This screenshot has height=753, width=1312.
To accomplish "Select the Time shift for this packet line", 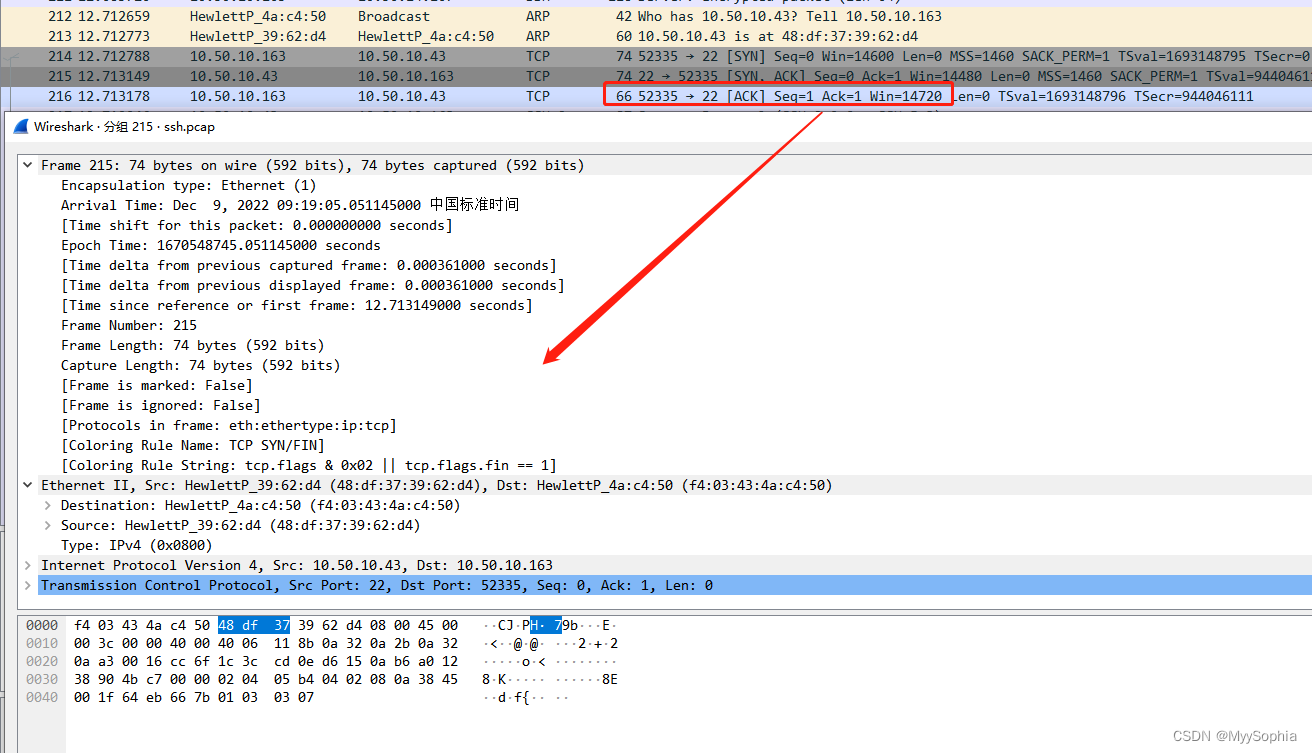I will pyautogui.click(x=257, y=225).
